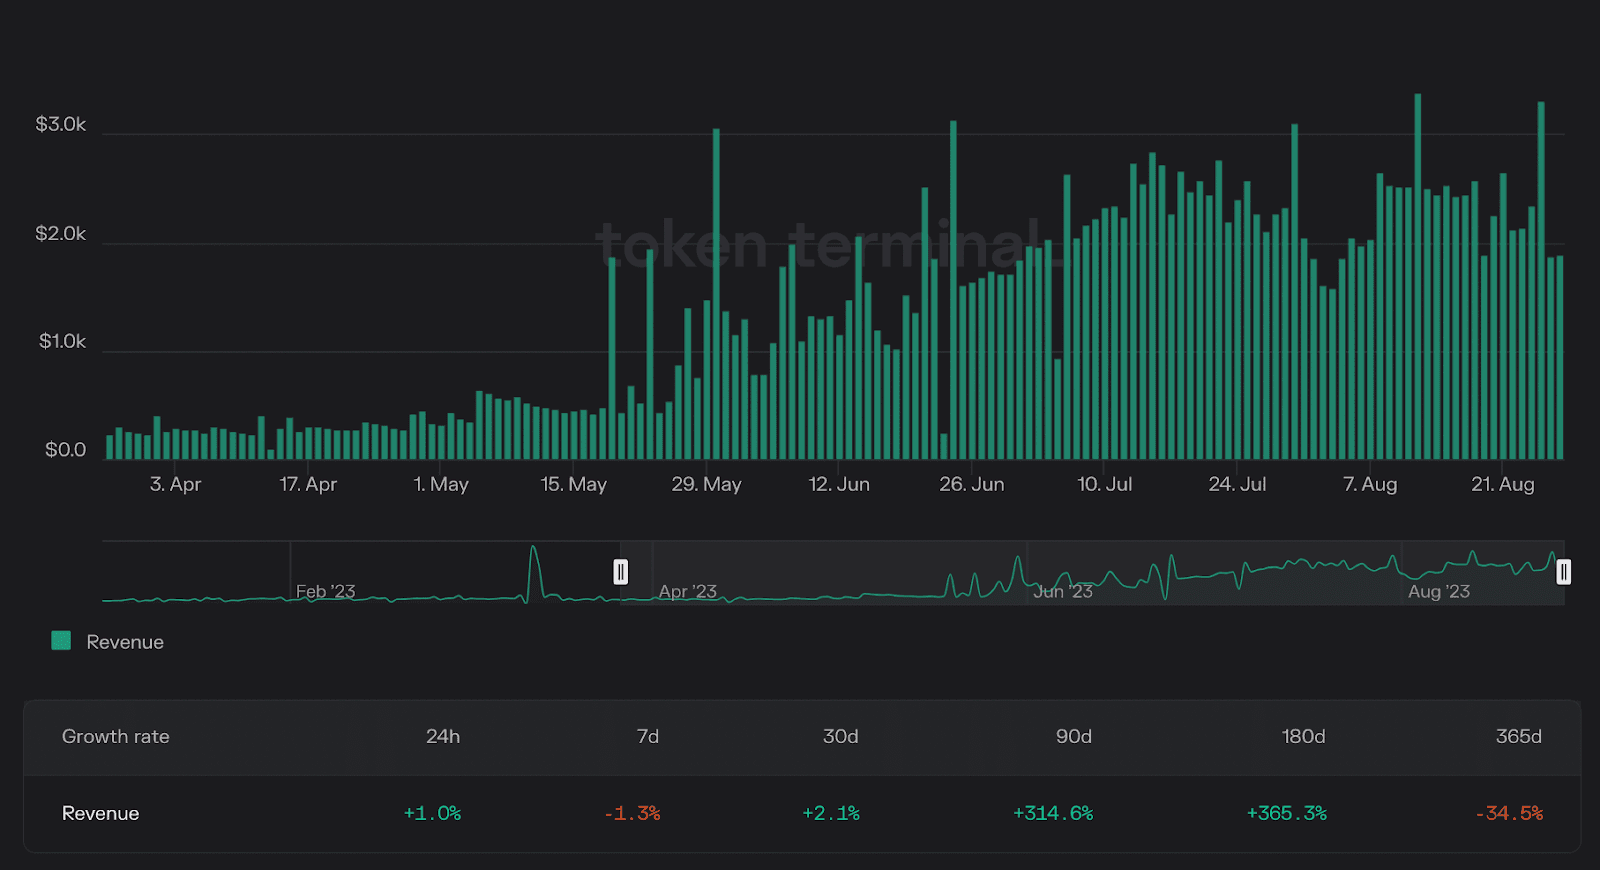Select the 24h growth rate column header
The image size is (1600, 870).
[x=443, y=736]
